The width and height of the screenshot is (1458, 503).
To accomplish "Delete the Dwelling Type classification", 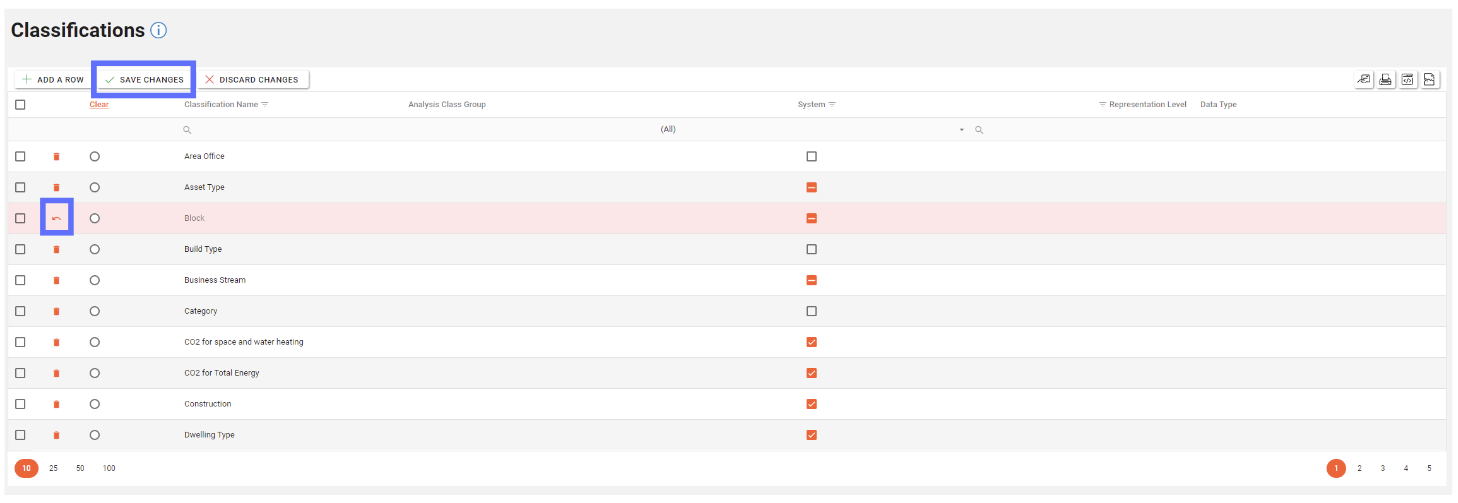I will coord(56,435).
